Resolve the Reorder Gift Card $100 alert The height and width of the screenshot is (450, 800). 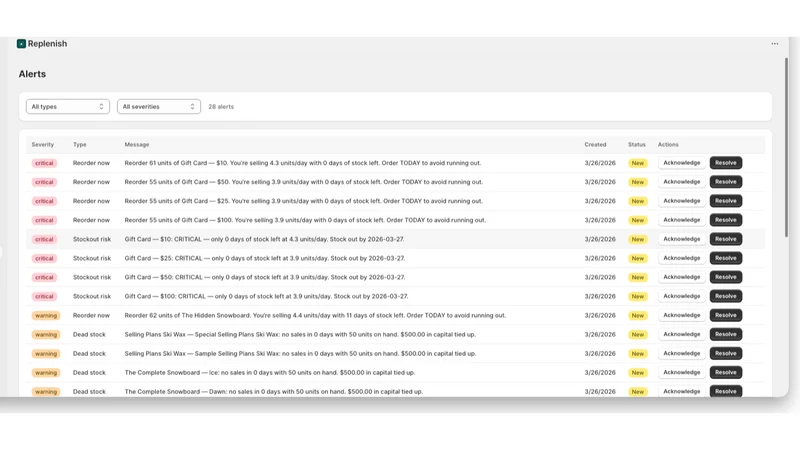[x=726, y=220]
